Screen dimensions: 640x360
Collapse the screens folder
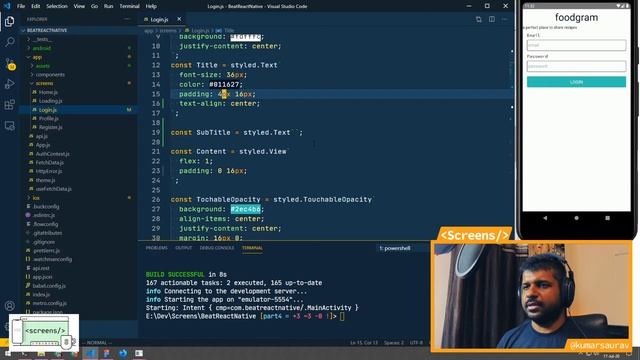(x=44, y=83)
